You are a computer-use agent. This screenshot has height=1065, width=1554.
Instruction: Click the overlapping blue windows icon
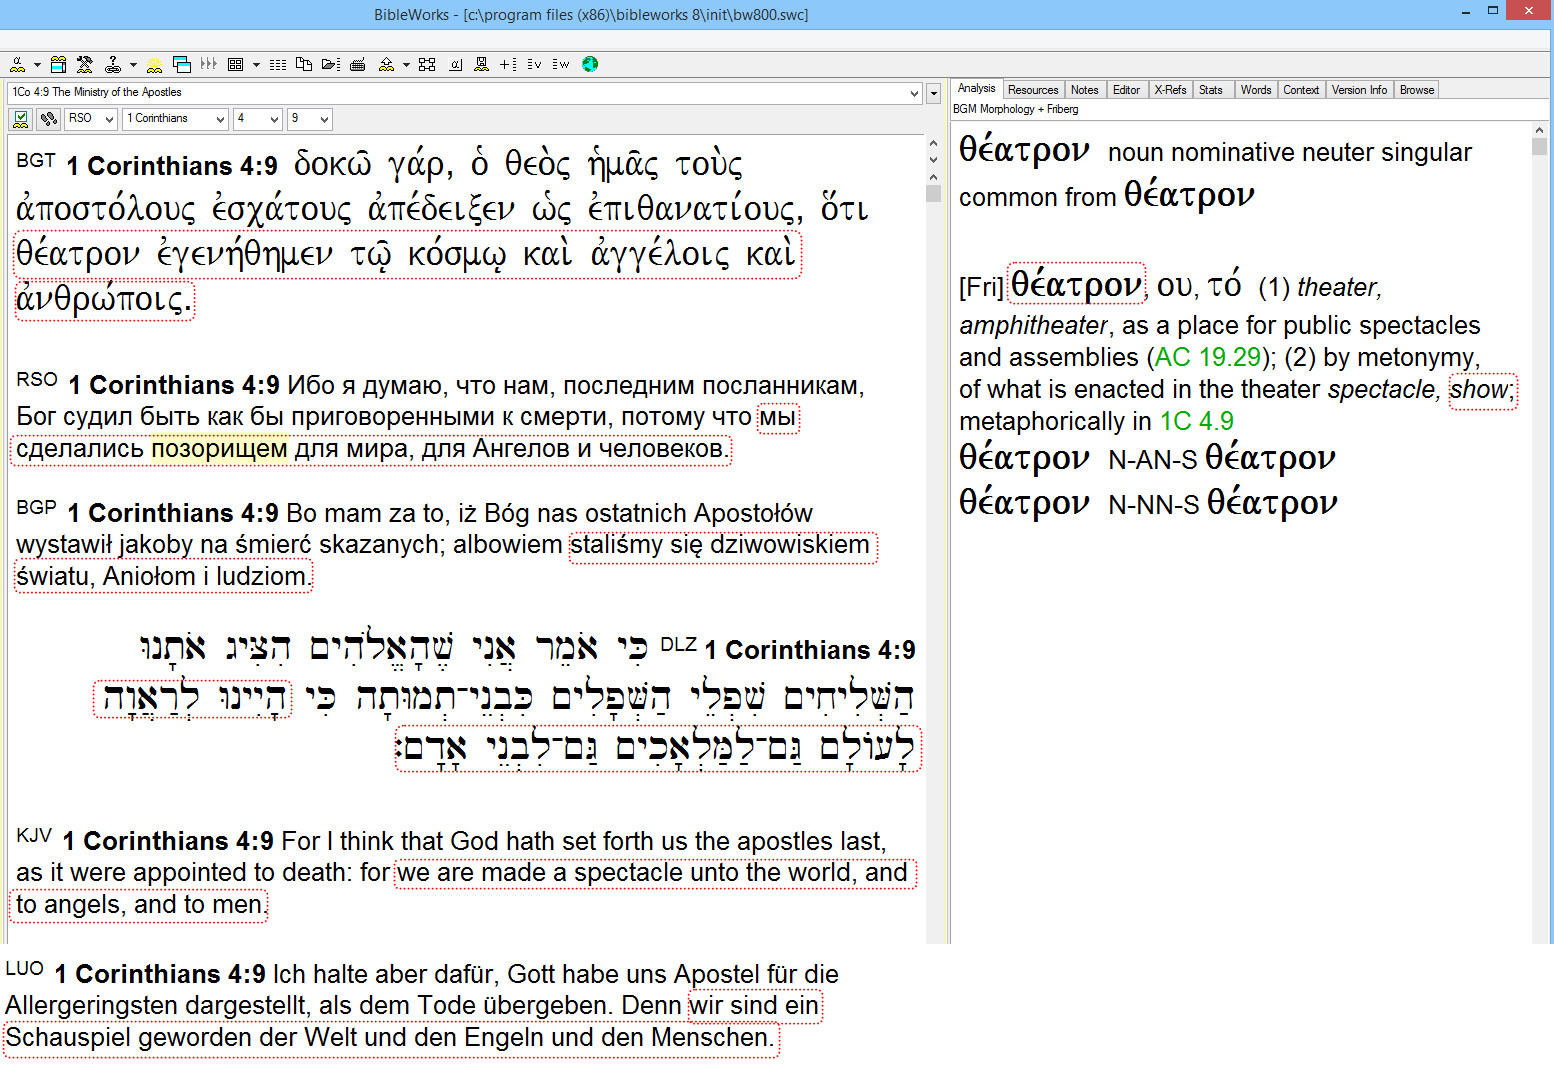pyautogui.click(x=182, y=64)
